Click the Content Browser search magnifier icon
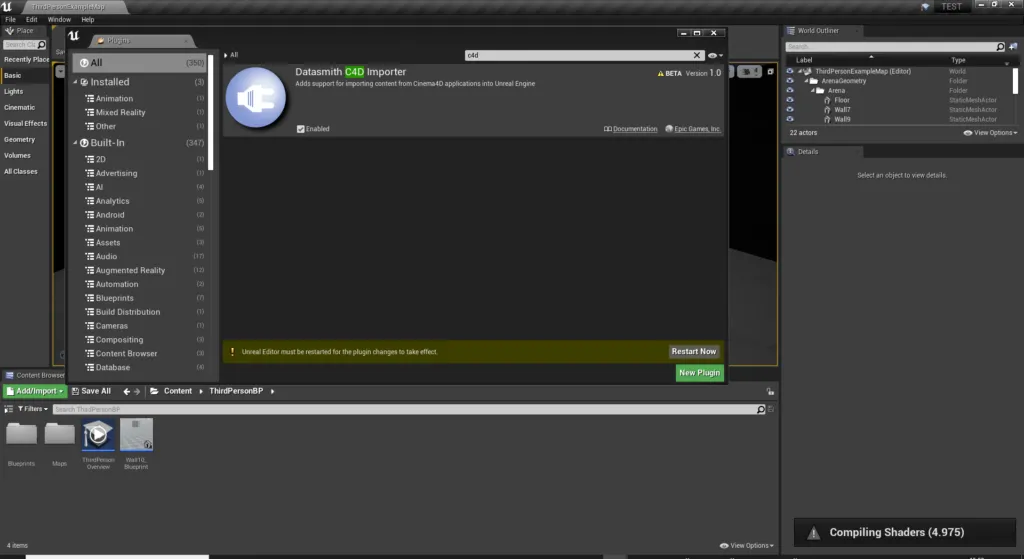This screenshot has width=1024, height=559. pos(761,409)
